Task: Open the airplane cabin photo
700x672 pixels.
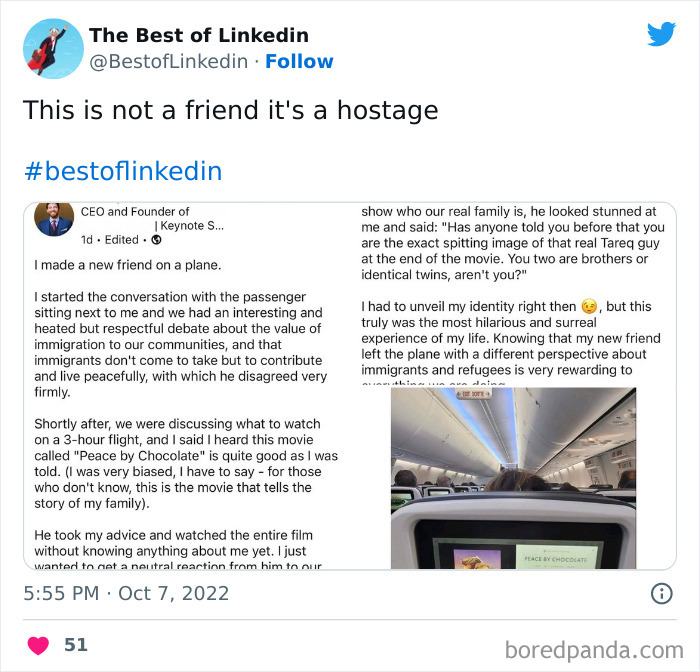Action: (x=513, y=478)
